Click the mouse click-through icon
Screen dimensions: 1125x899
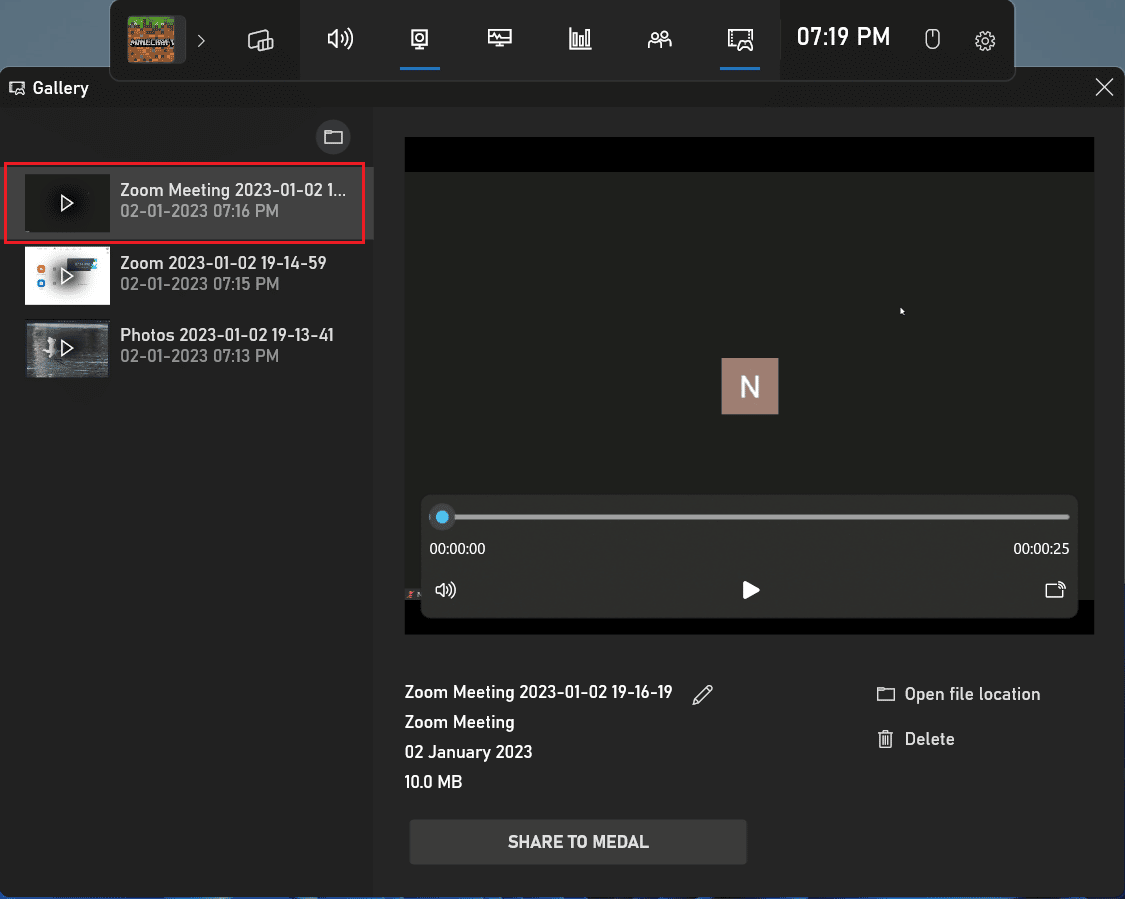(932, 40)
